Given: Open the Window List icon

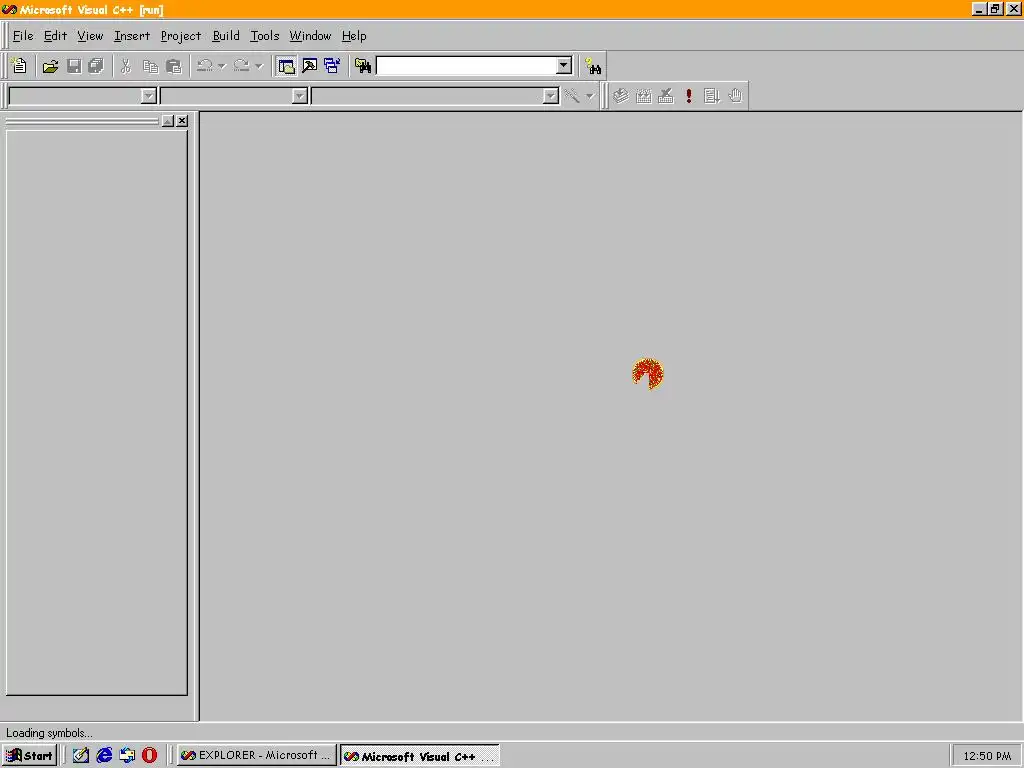Looking at the screenshot, I should pyautogui.click(x=332, y=66).
